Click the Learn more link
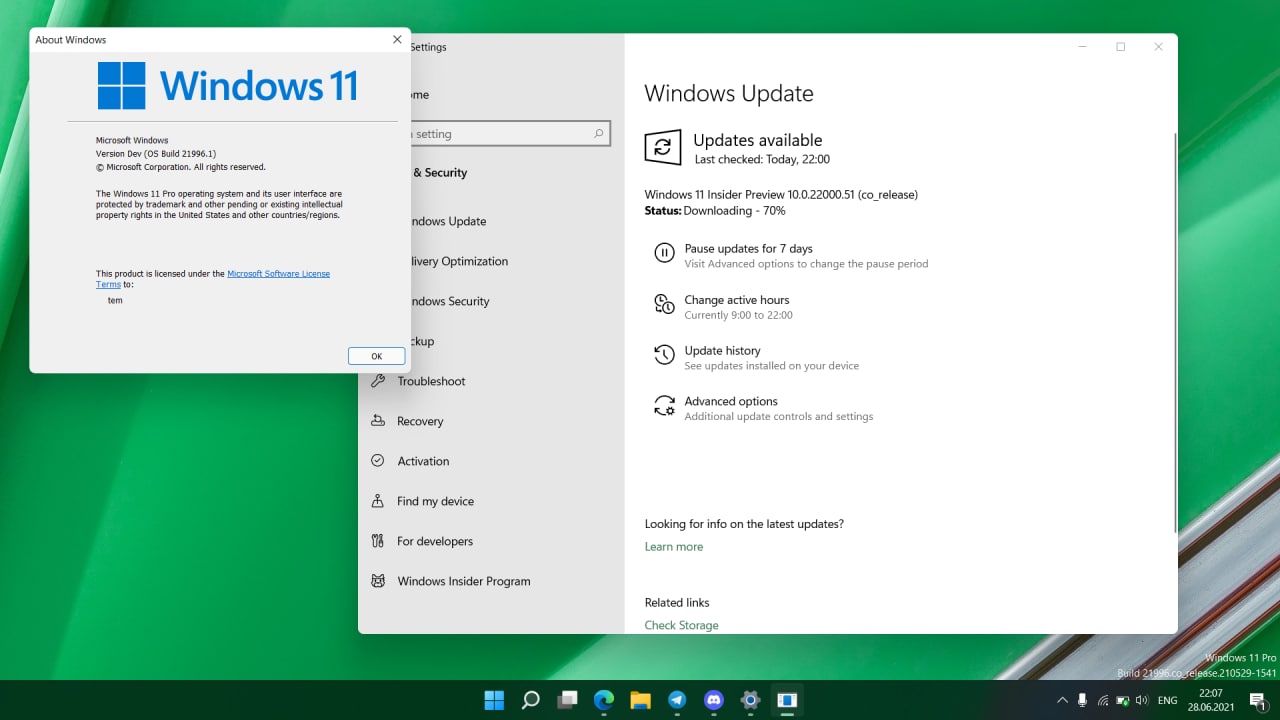The image size is (1280, 720). tap(673, 547)
